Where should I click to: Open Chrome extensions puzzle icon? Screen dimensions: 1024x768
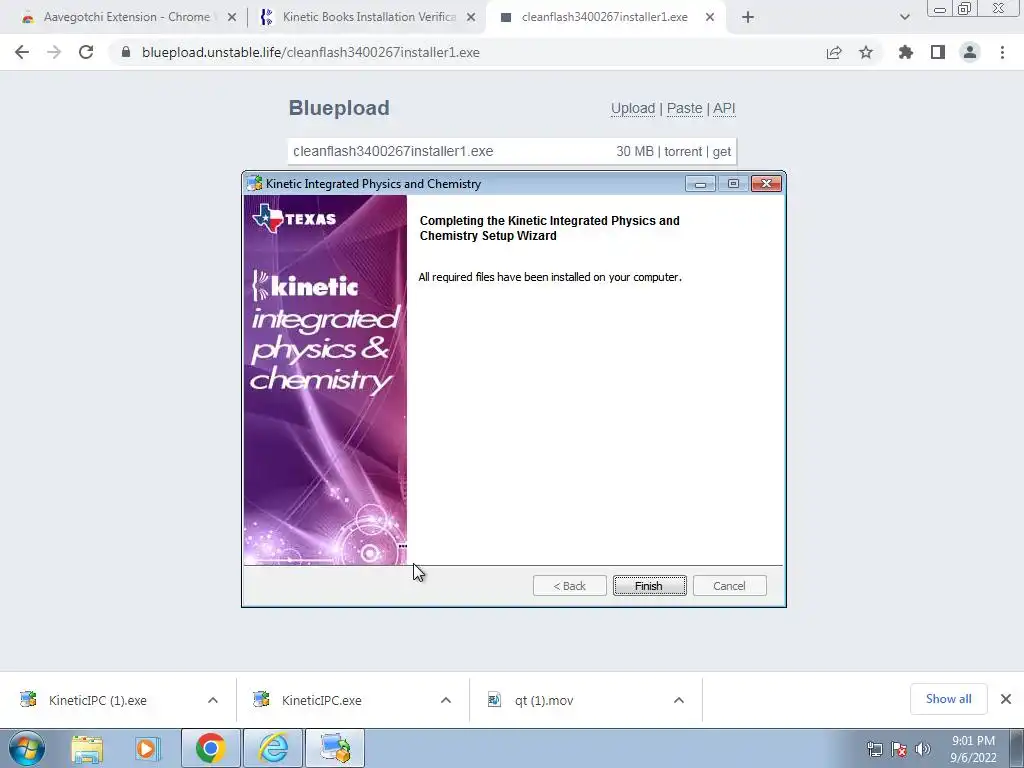click(x=906, y=52)
